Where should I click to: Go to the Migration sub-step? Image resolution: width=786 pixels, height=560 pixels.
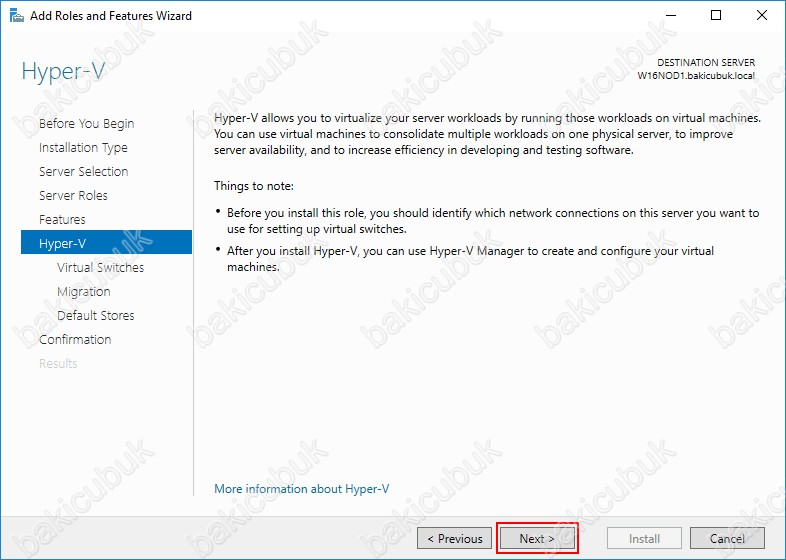pyautogui.click(x=83, y=292)
